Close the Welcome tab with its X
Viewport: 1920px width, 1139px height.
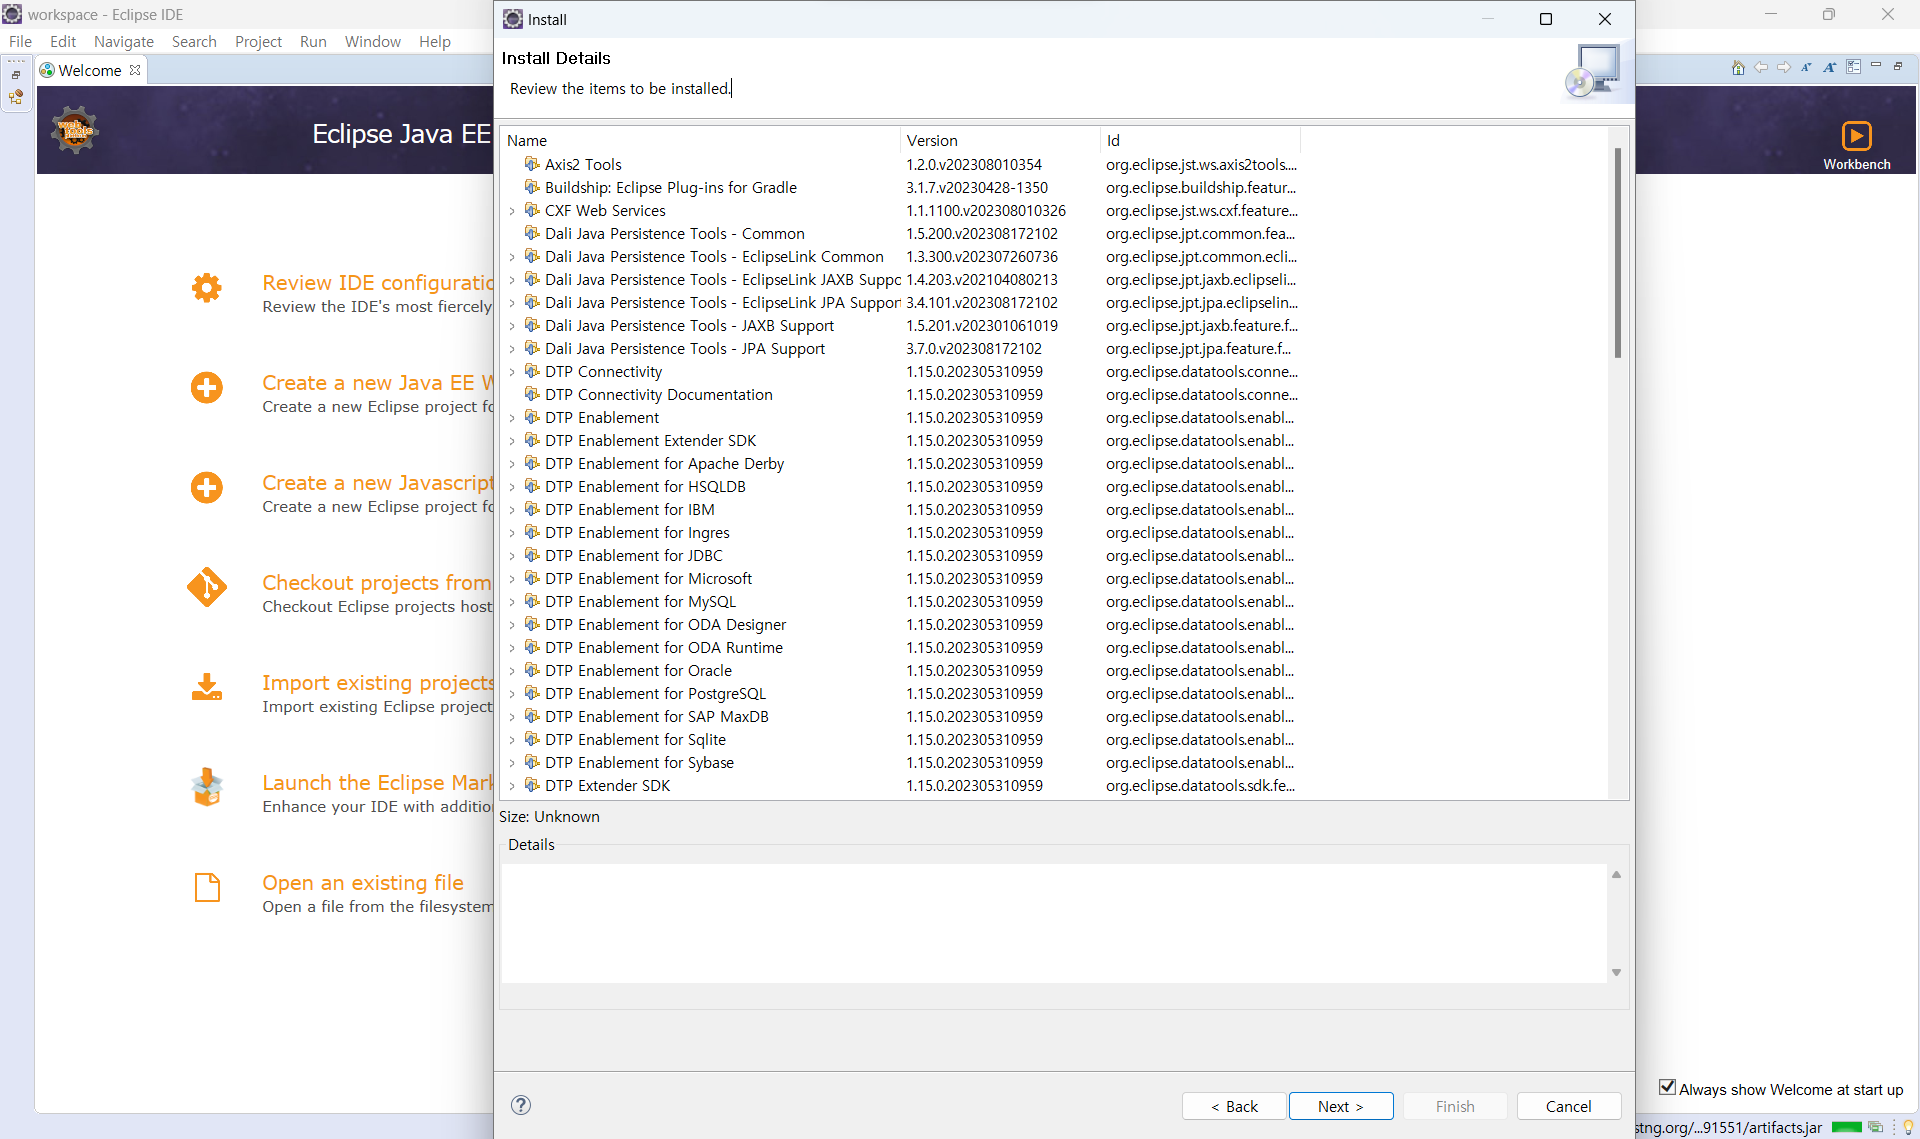click(x=135, y=70)
